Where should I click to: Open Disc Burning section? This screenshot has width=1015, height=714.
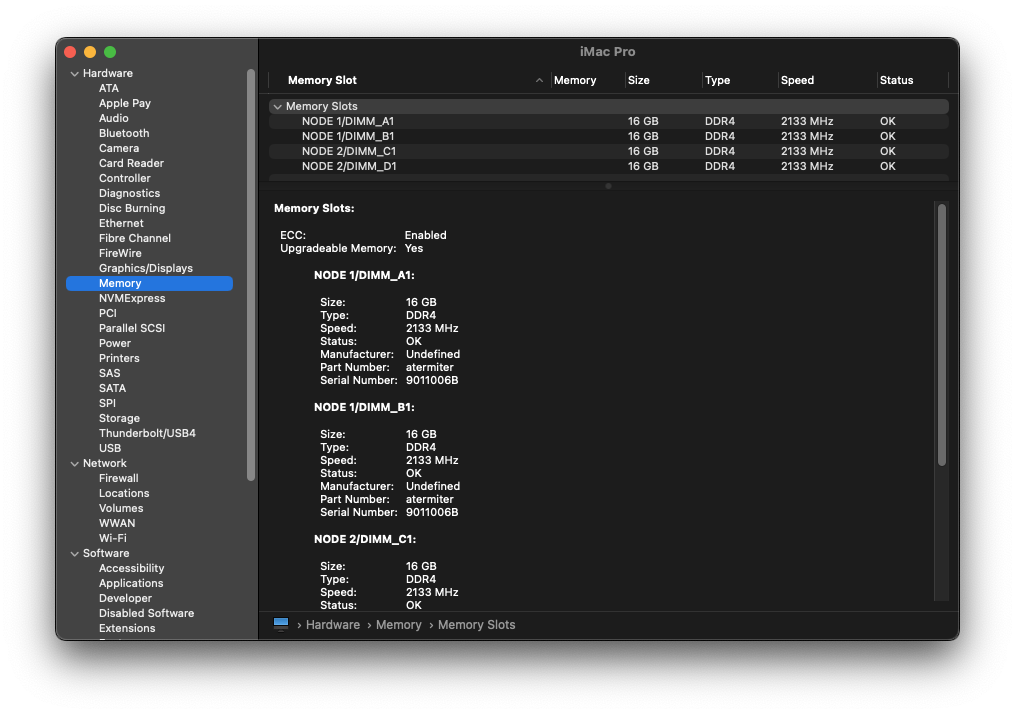coord(132,208)
